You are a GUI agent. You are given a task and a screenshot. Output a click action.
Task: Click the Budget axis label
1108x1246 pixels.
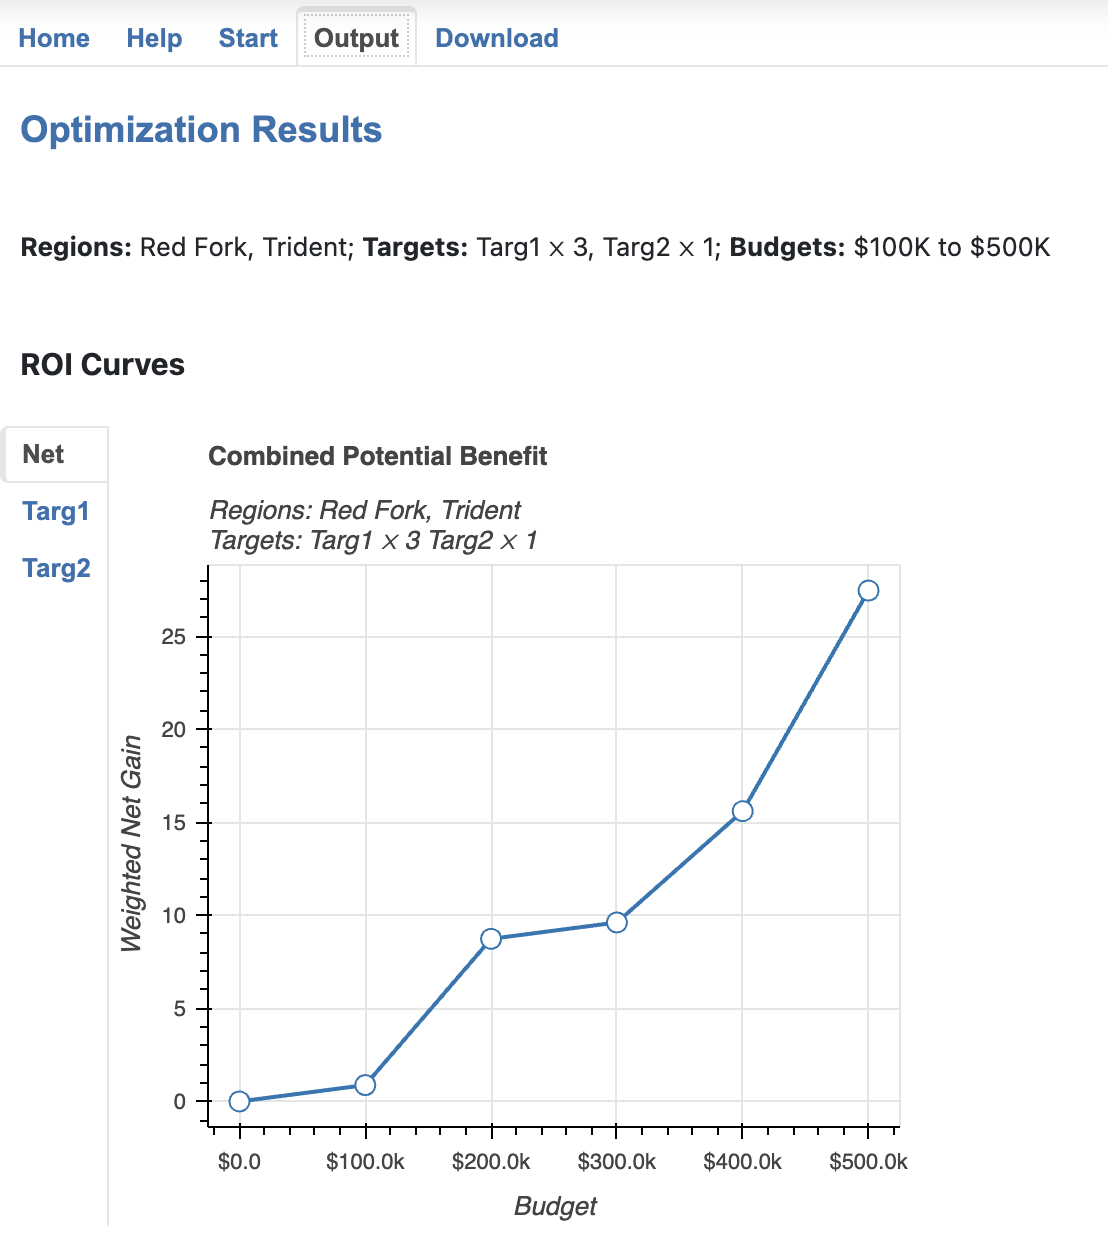[x=555, y=1206]
